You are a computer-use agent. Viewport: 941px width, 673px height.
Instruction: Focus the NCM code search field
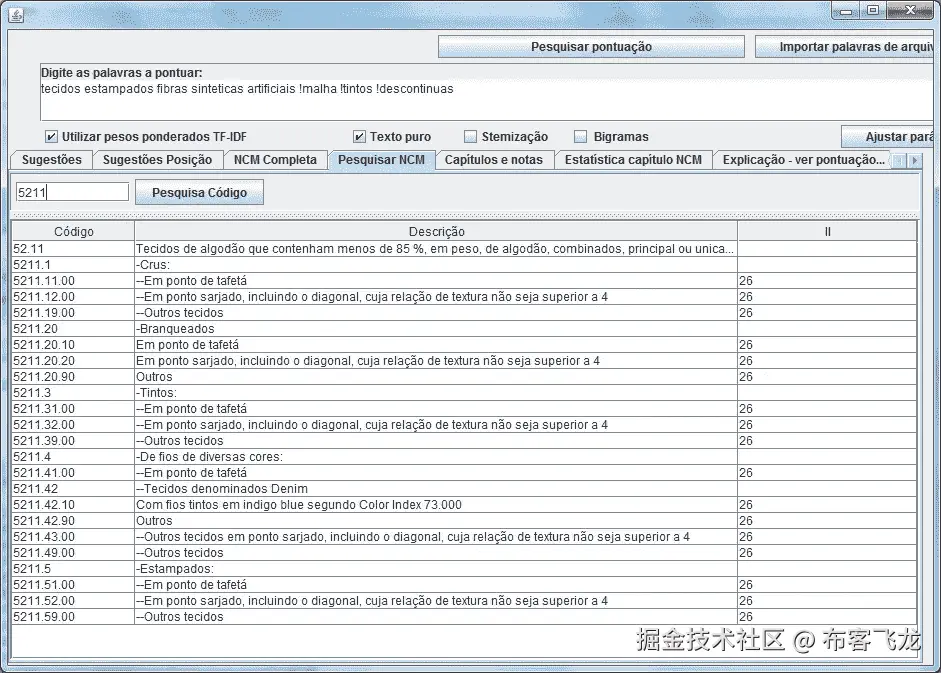point(72,192)
